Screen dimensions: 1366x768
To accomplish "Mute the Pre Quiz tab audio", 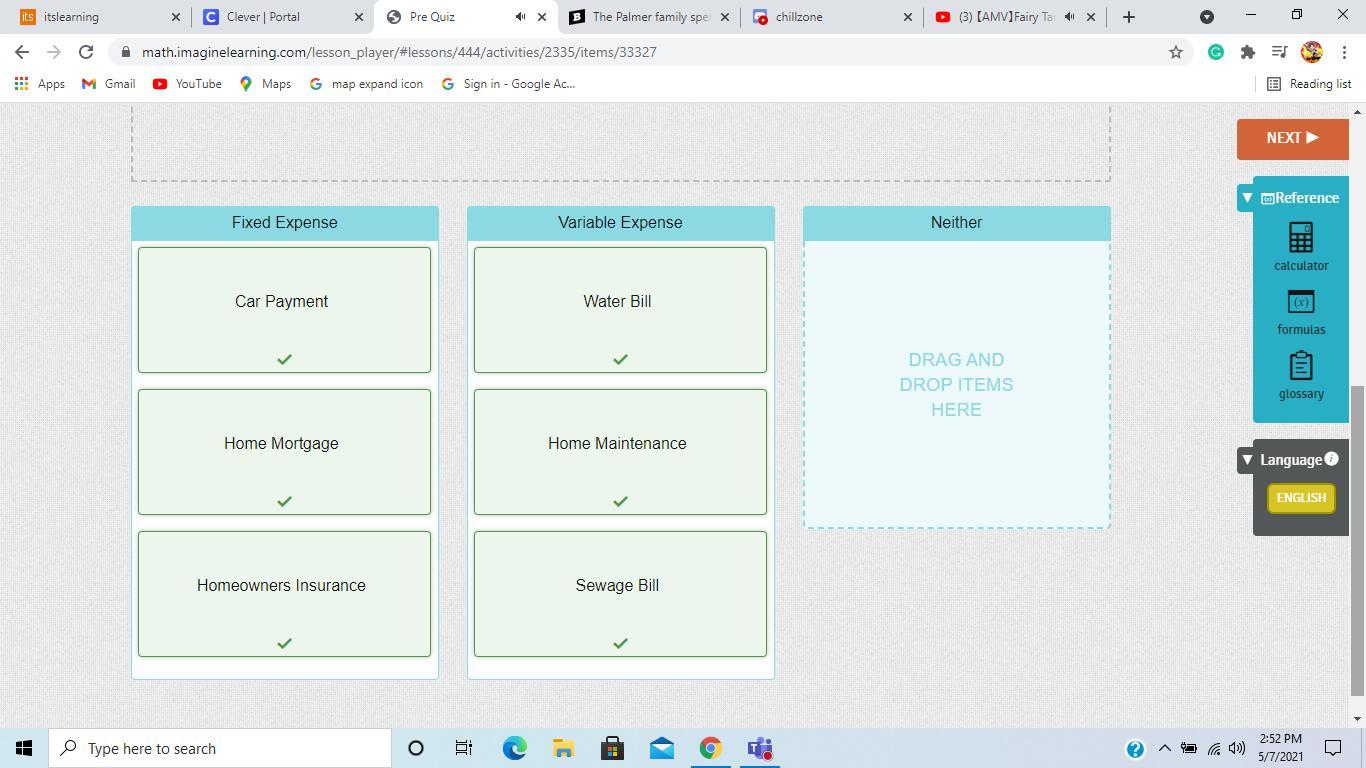I will pos(520,17).
